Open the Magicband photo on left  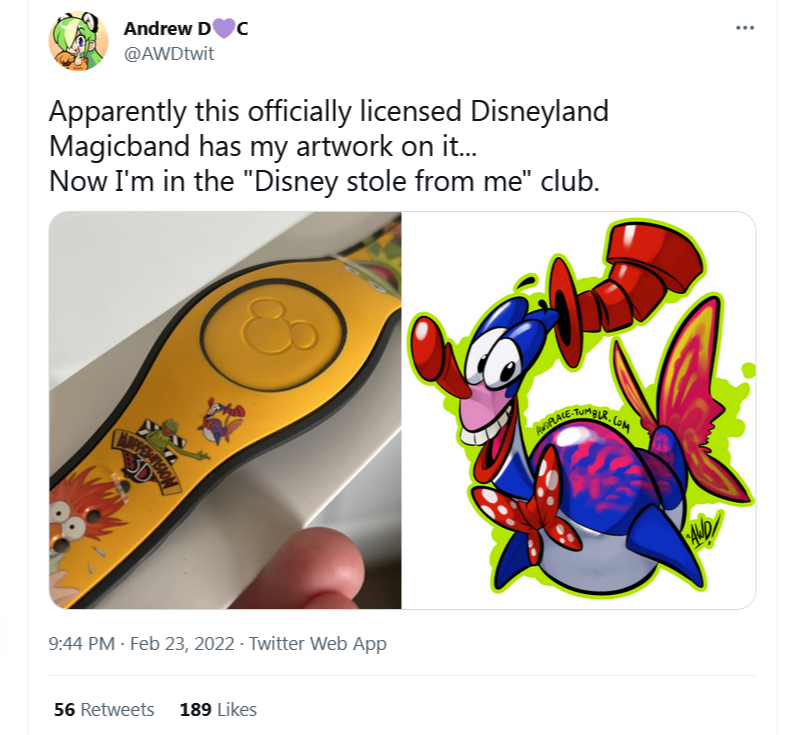(225, 410)
